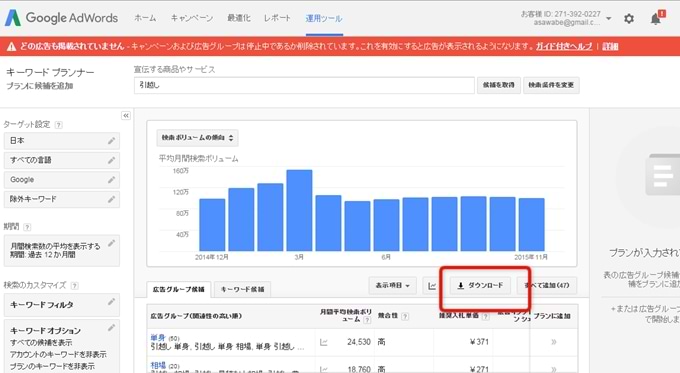Viewport: 680px width, 373px height.
Task: Switch to the キーワード候補 tab
Action: (242, 289)
